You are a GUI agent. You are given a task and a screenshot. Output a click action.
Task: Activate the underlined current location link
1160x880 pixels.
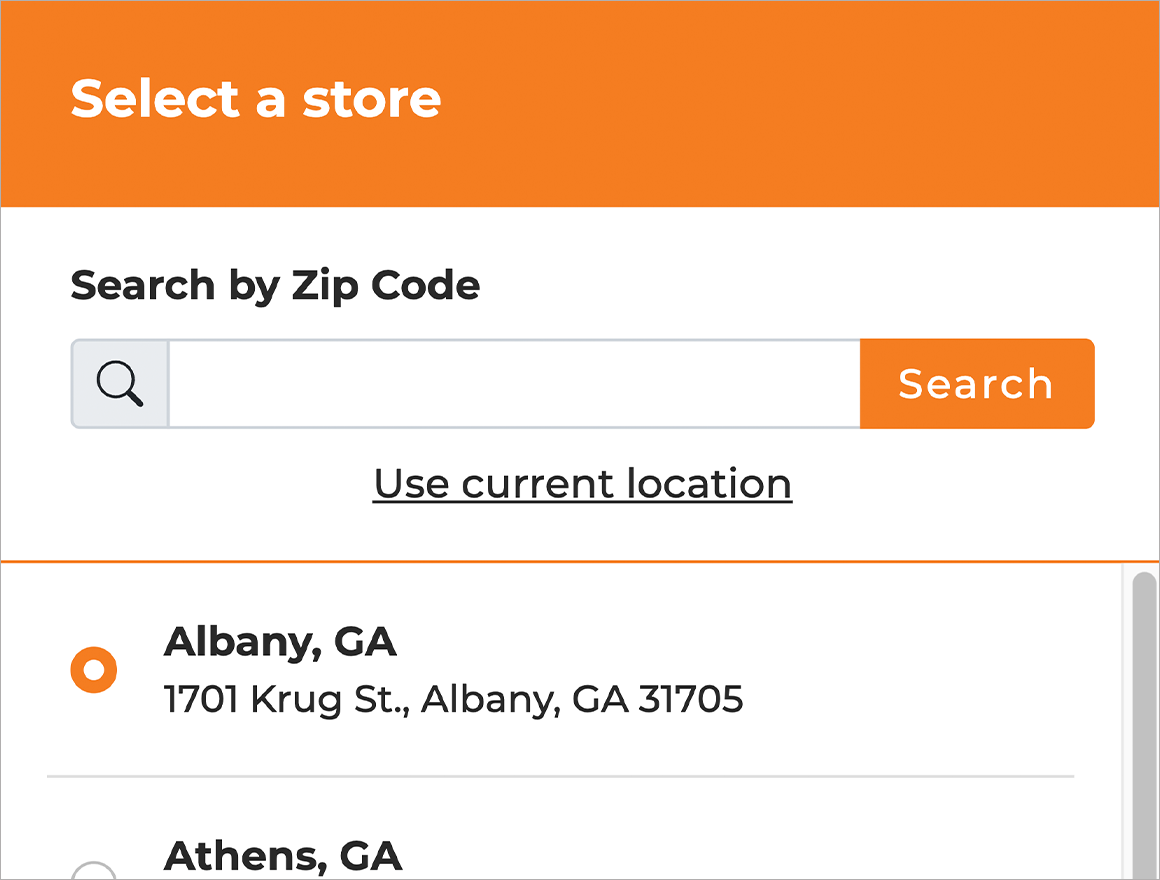(582, 483)
